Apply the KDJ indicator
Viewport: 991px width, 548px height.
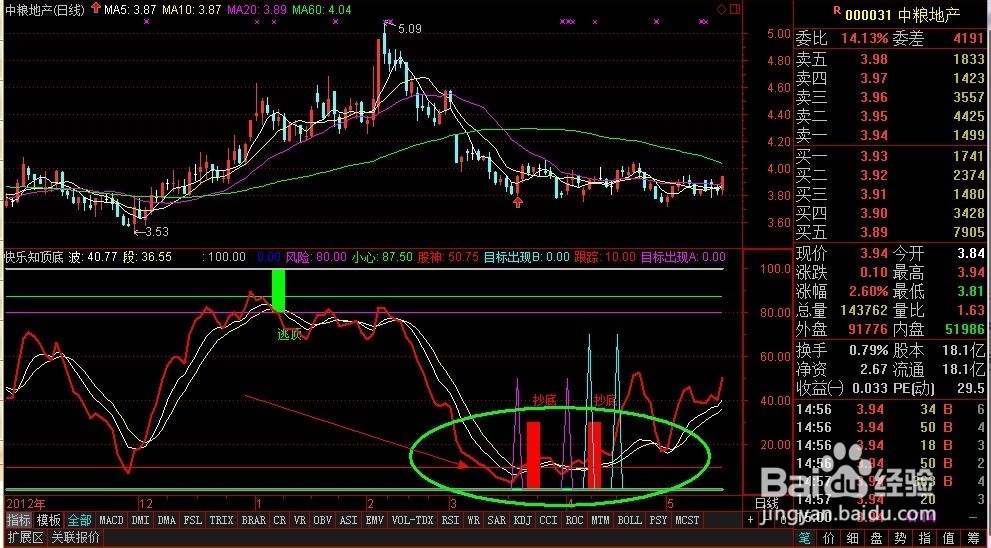[522, 520]
